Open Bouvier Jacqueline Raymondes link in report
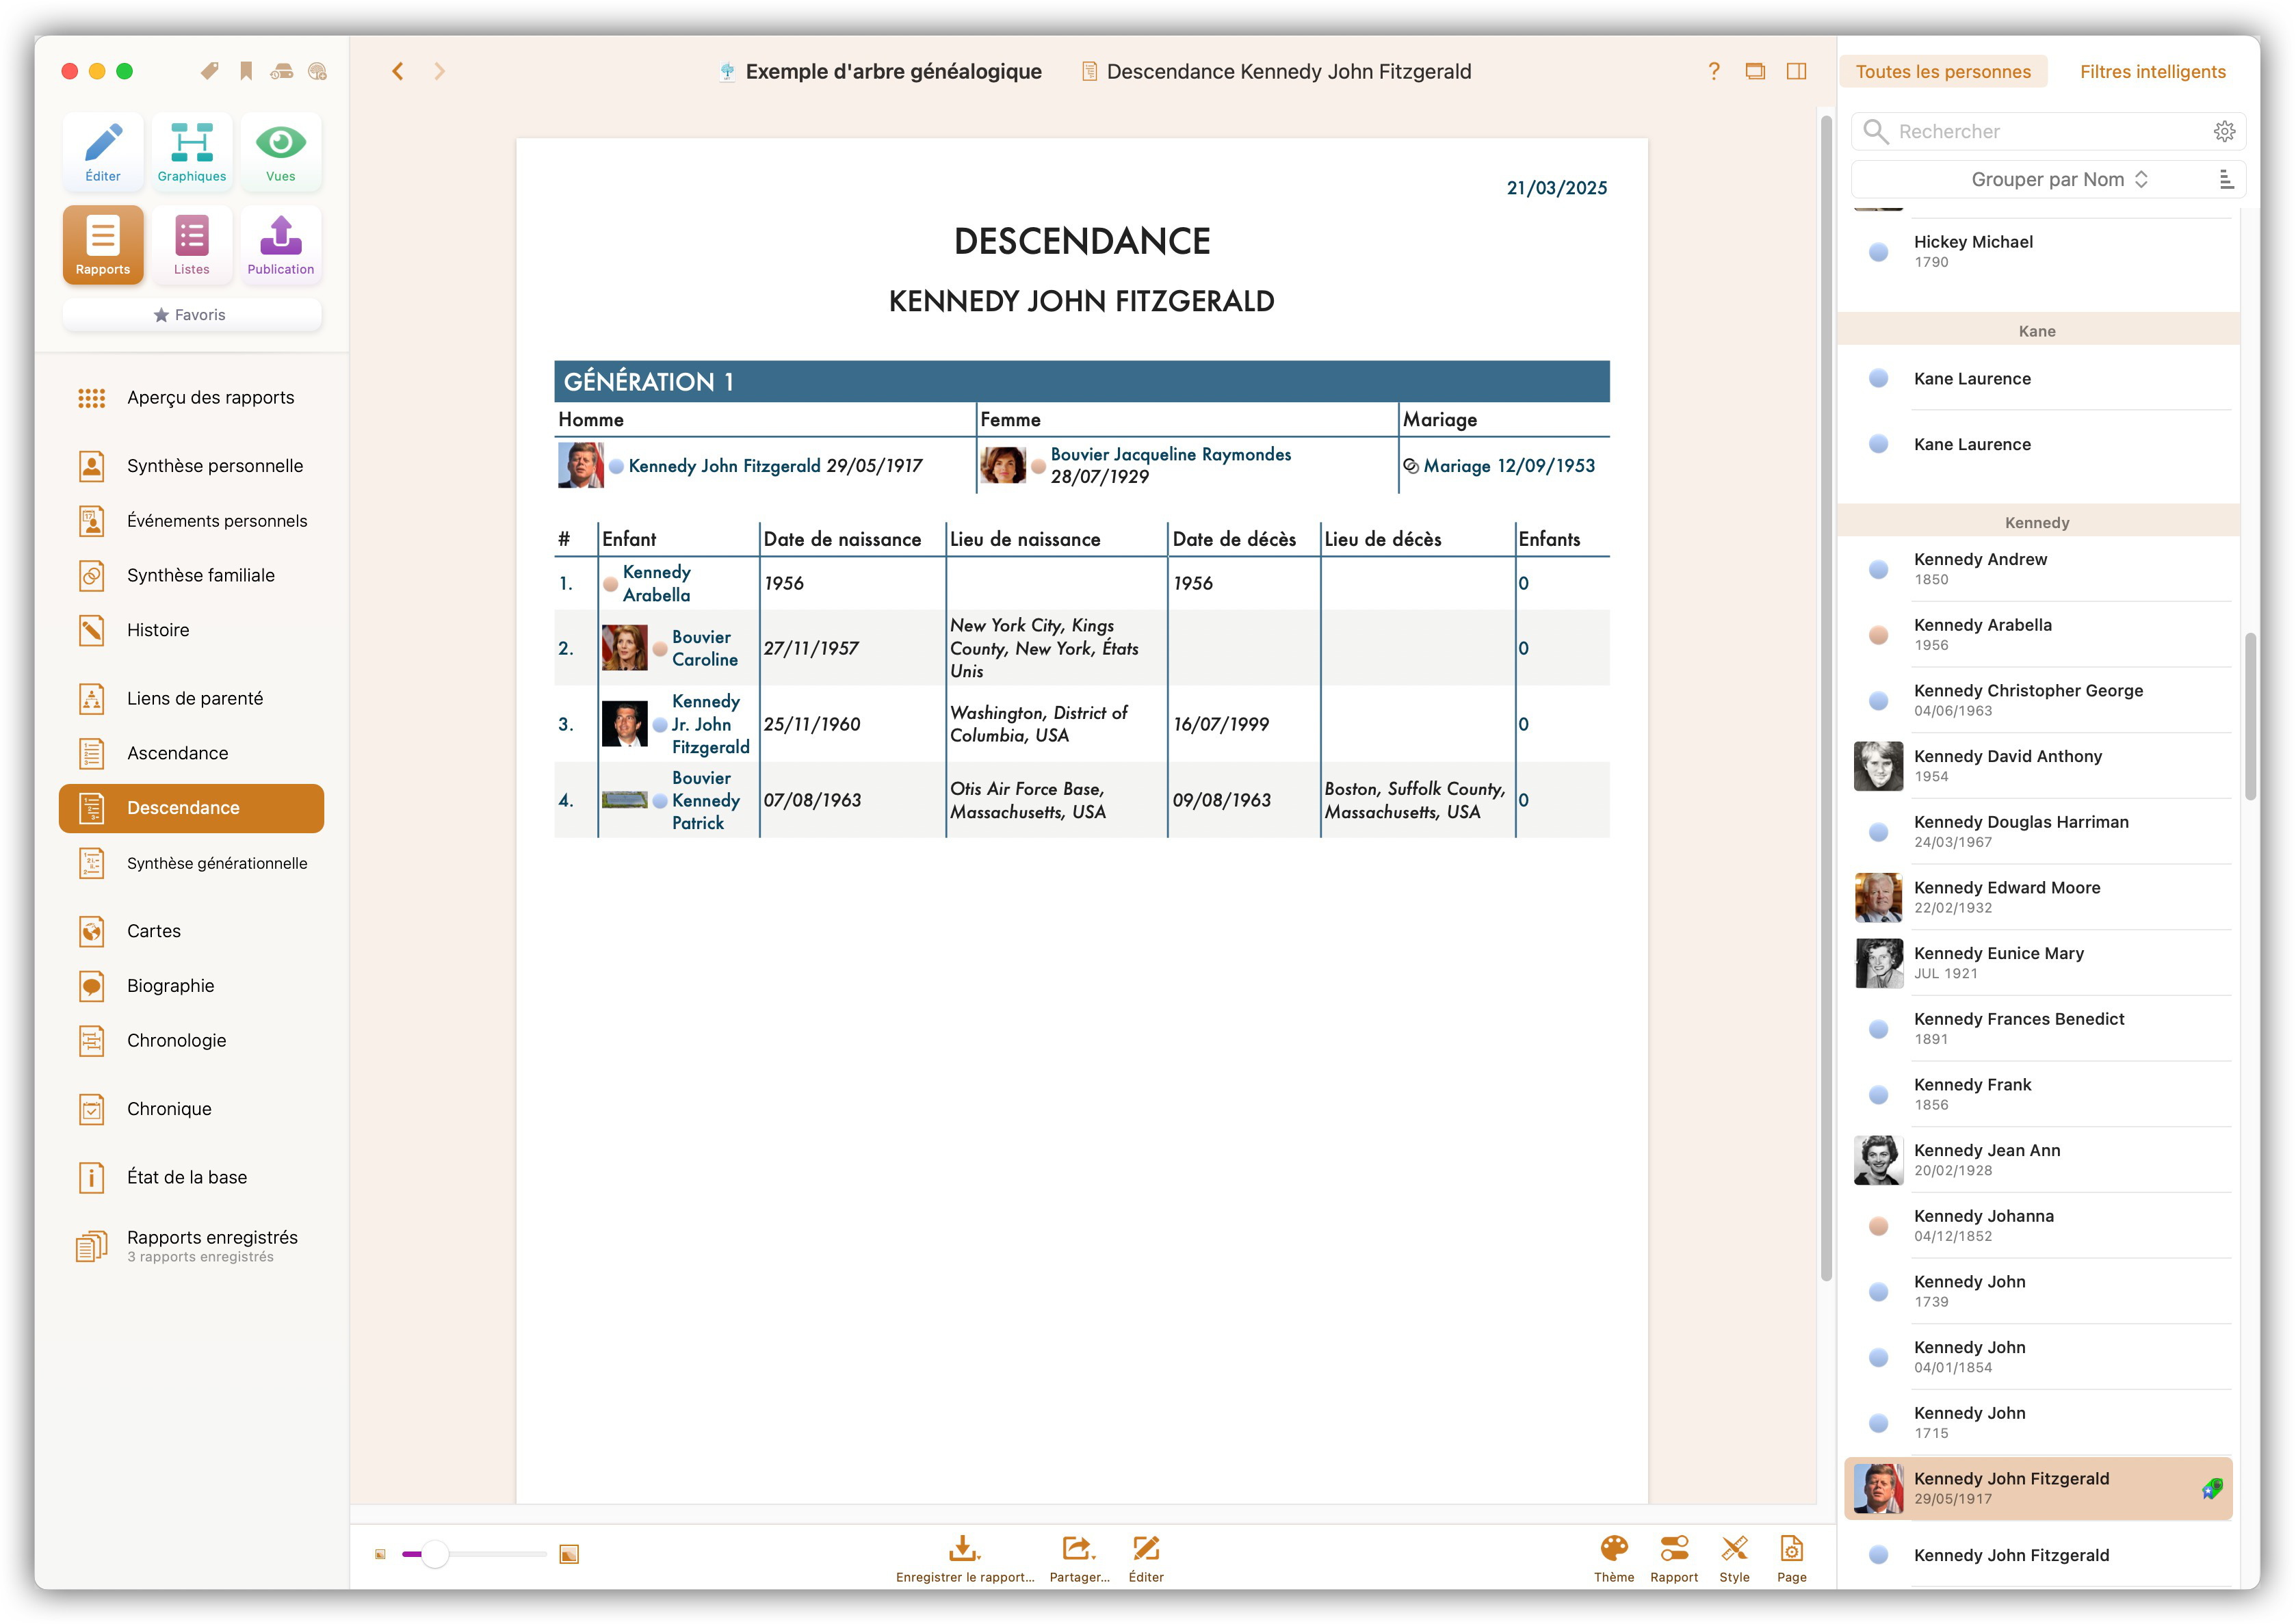This screenshot has width=2296, height=1624. click(1170, 454)
